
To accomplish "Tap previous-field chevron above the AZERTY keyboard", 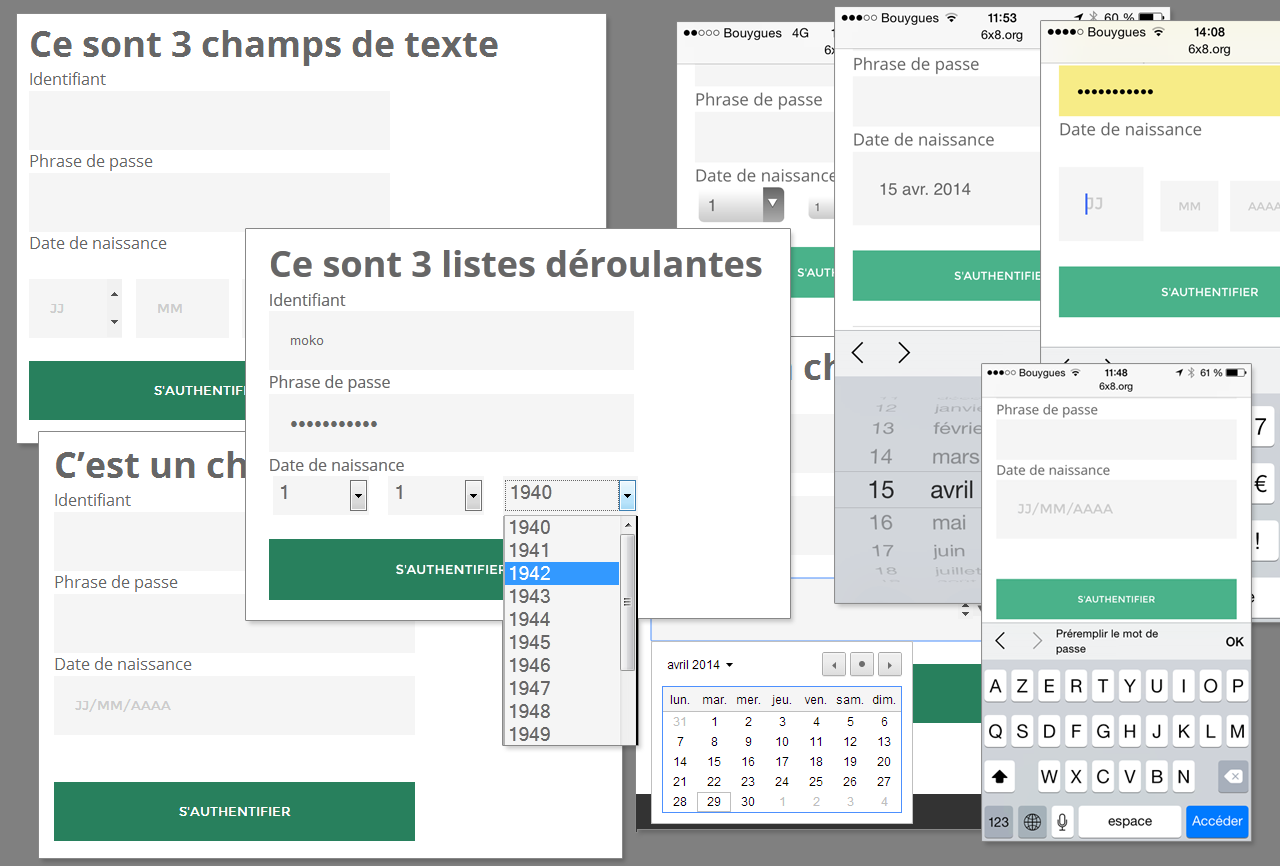I will point(1000,641).
